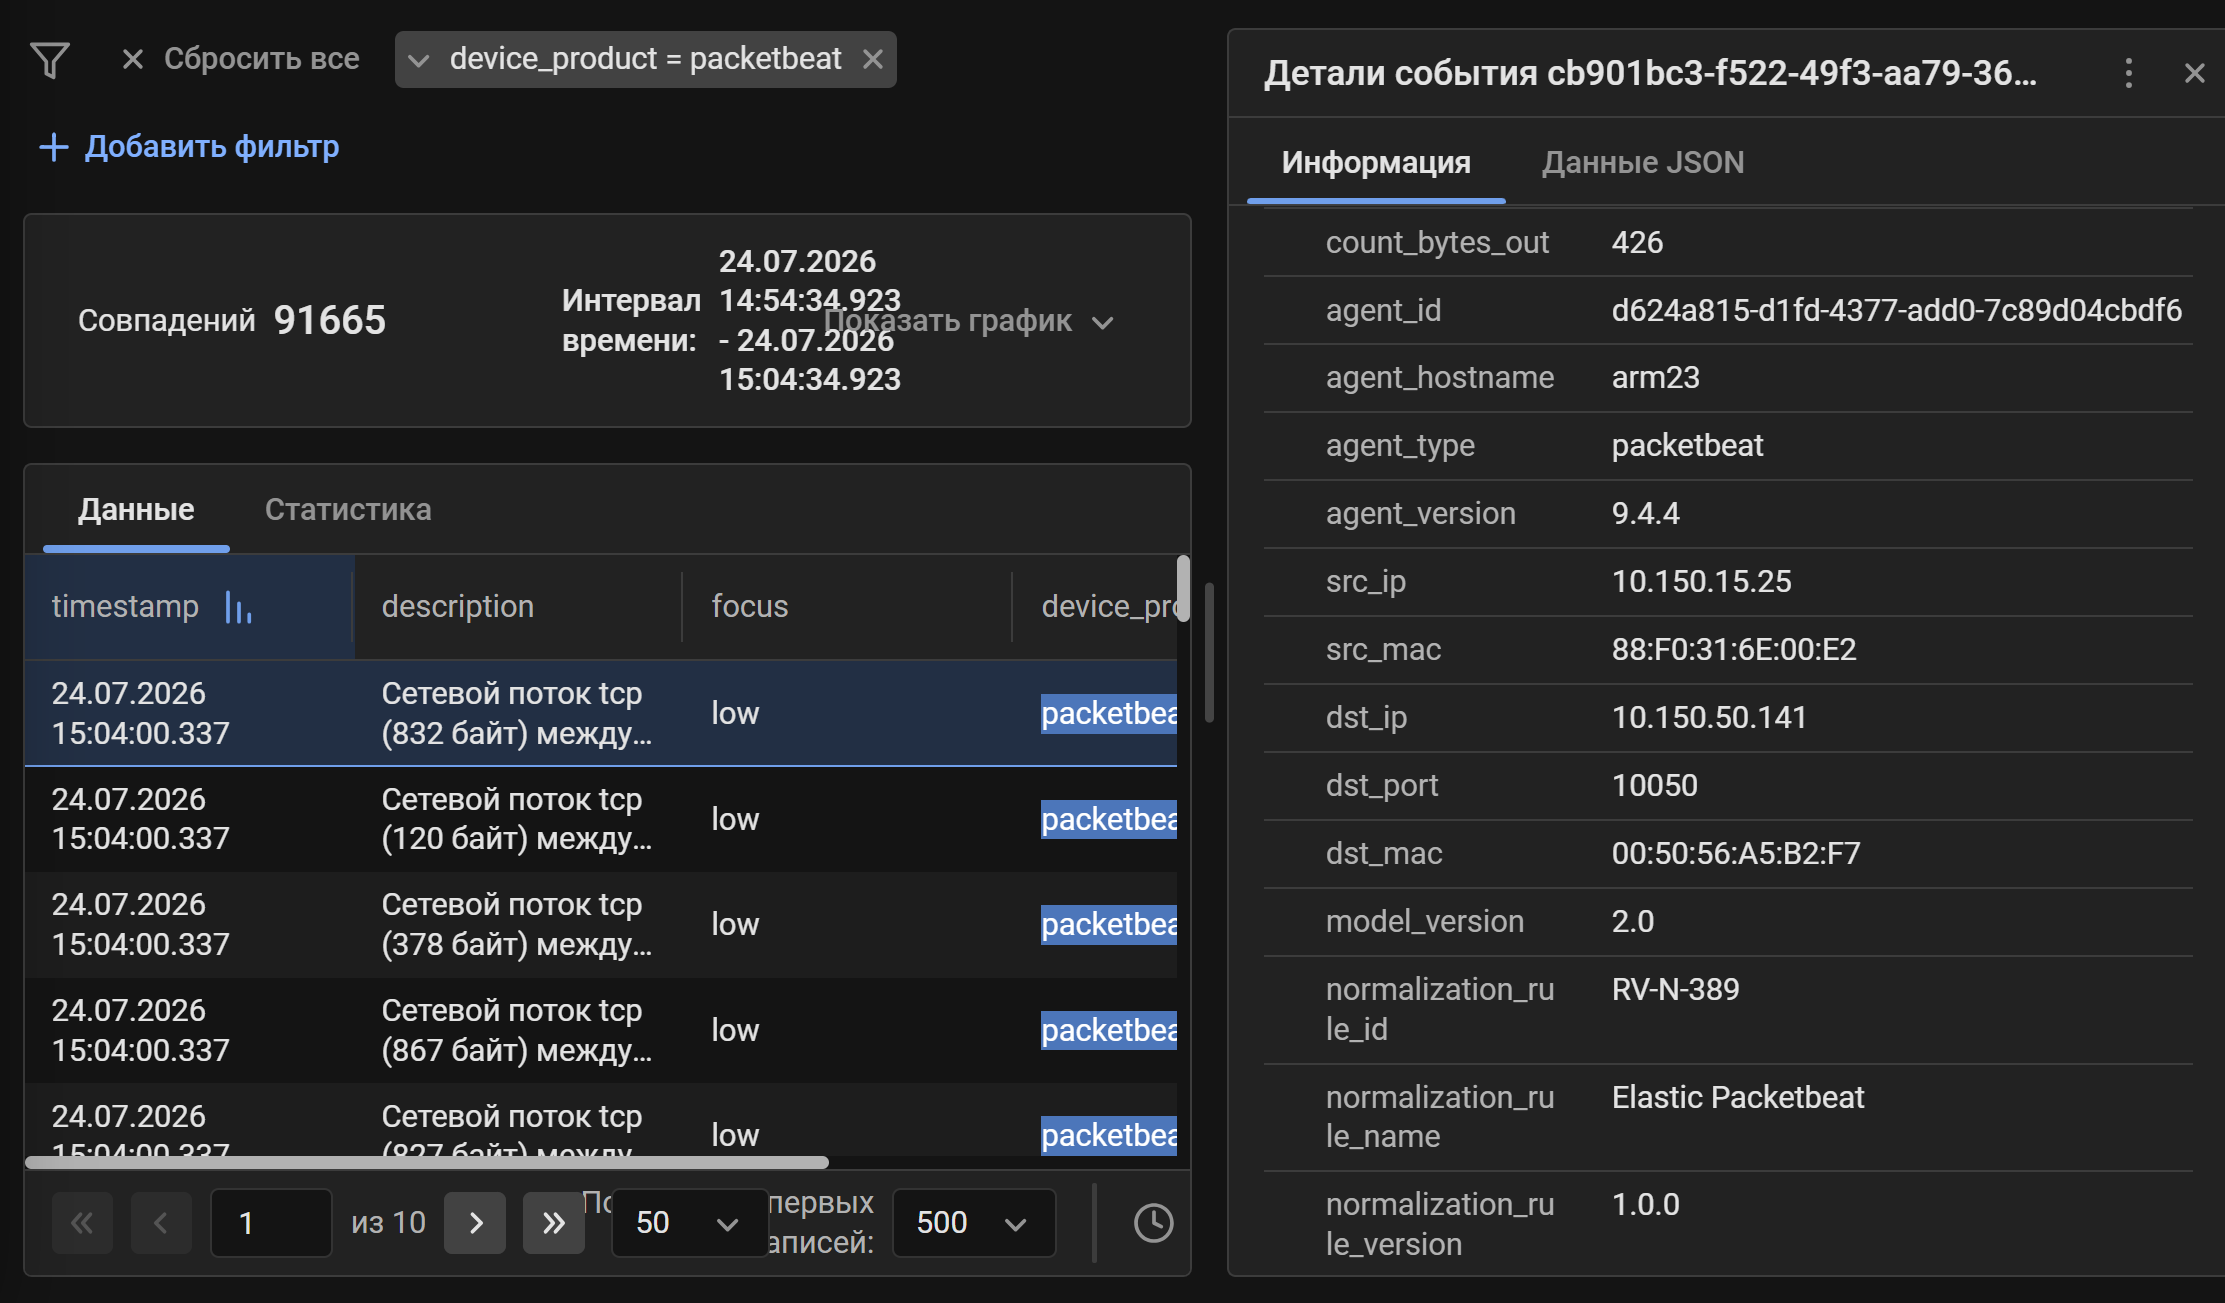Image resolution: width=2225 pixels, height=1303 pixels.
Task: Expand the device_product filter chevron
Action: point(419,60)
